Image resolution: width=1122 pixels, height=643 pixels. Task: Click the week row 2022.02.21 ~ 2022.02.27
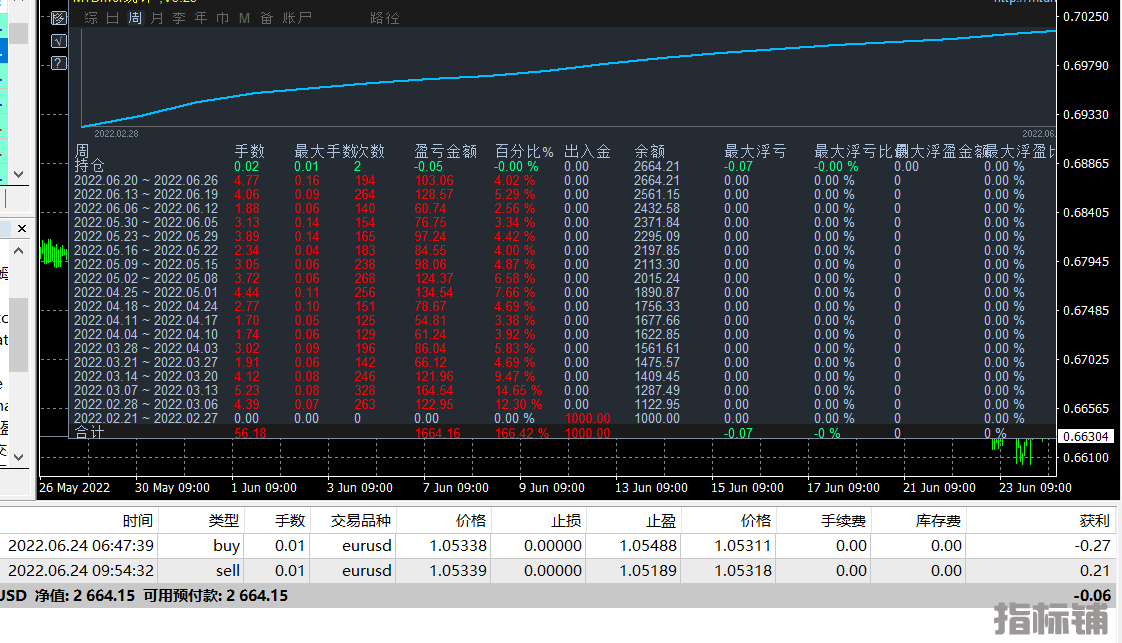pyautogui.click(x=146, y=418)
